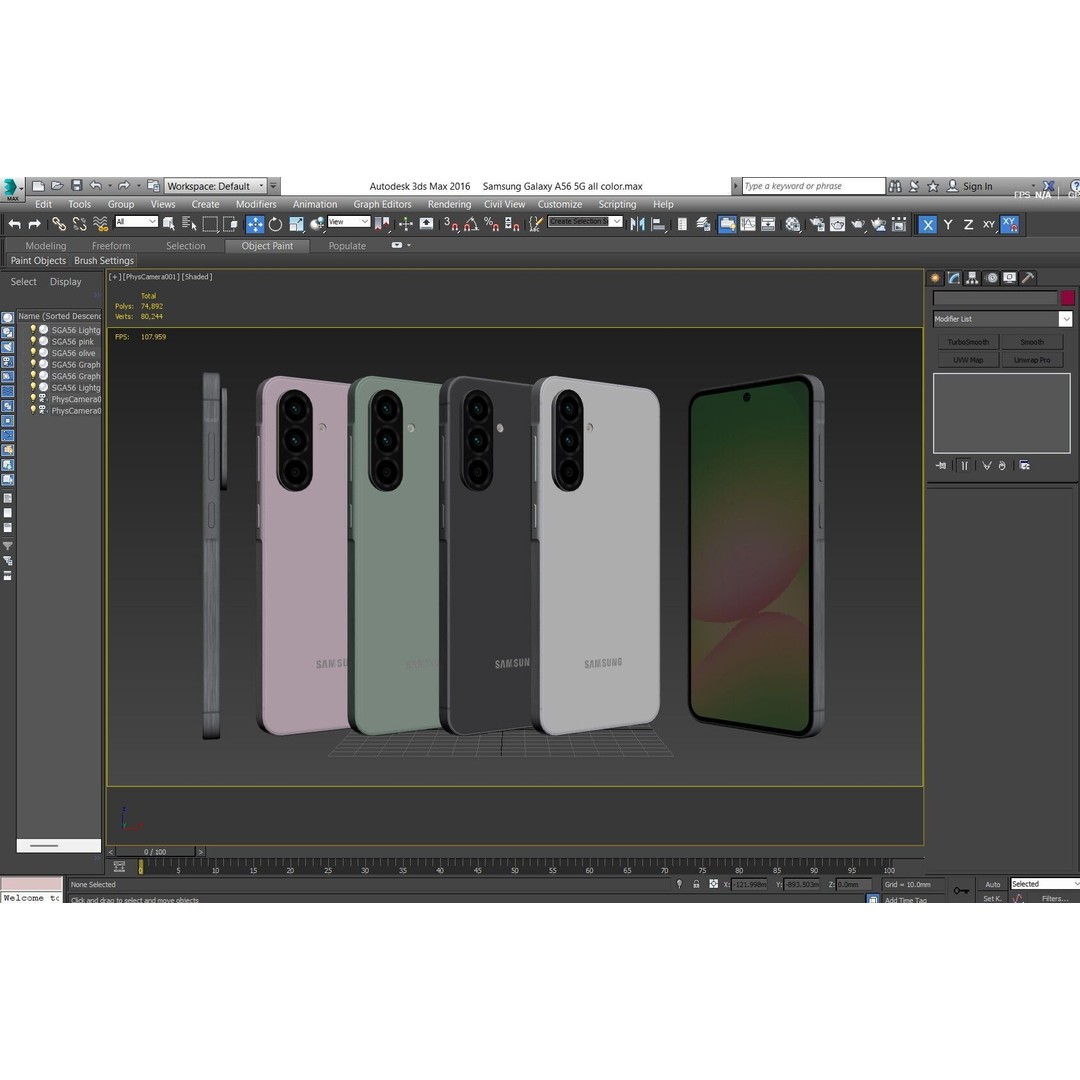Viewport: 1080px width, 1080px height.
Task: Save the scene with the floppy disk icon
Action: (76, 186)
